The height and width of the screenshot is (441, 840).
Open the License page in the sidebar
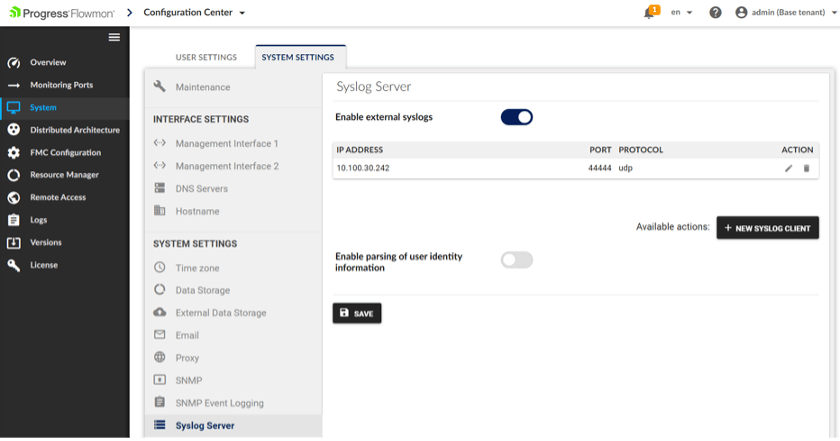click(43, 265)
